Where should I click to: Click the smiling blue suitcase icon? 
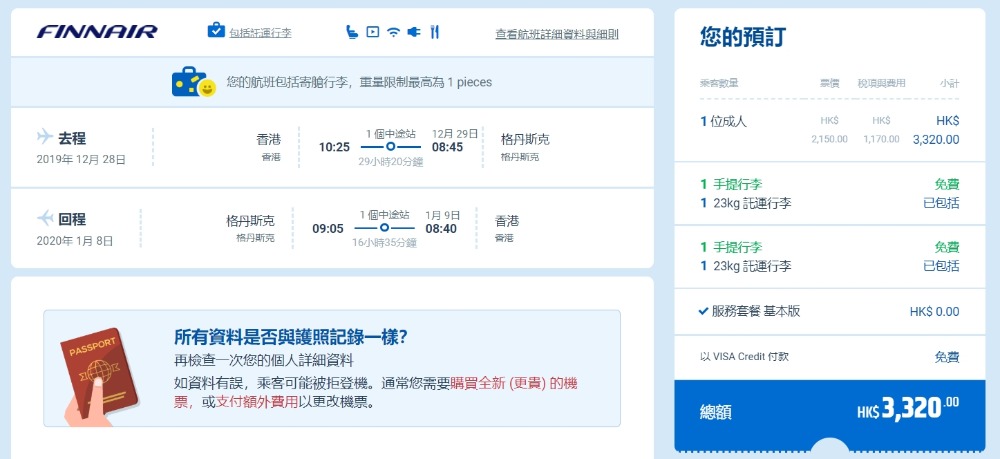pyautogui.click(x=194, y=82)
